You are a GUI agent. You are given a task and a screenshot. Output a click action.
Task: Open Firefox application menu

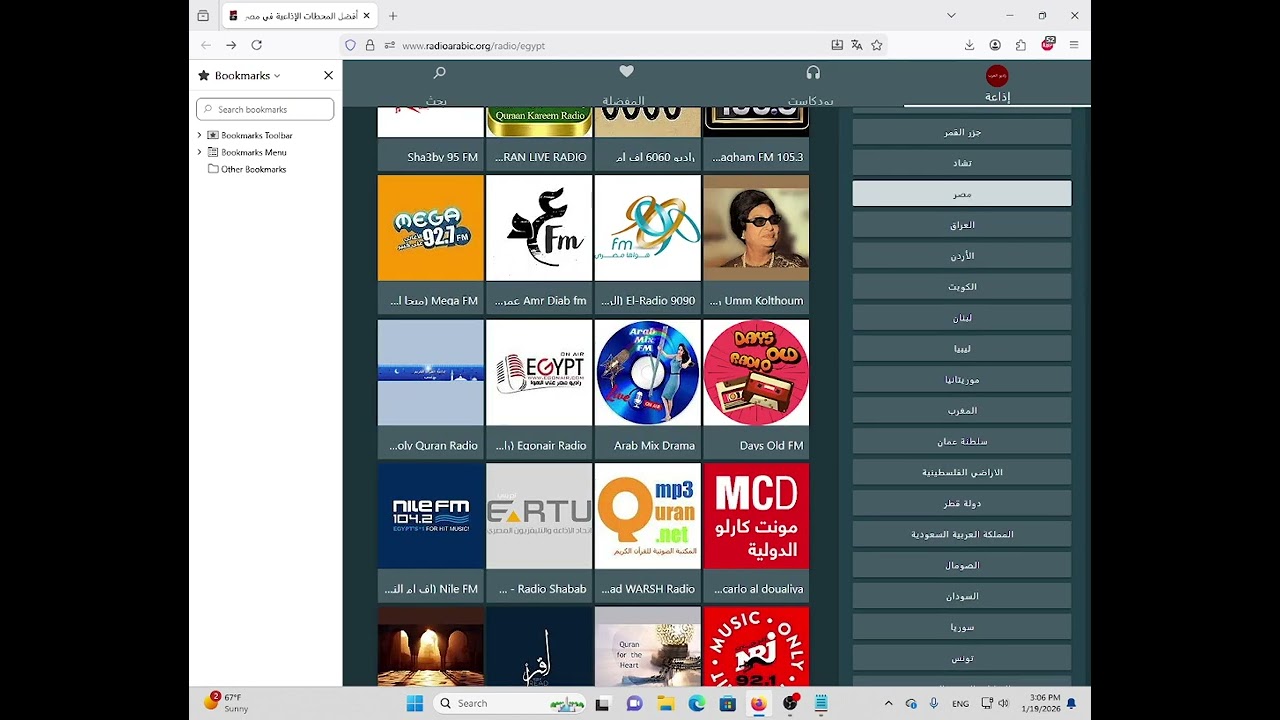[1074, 45]
